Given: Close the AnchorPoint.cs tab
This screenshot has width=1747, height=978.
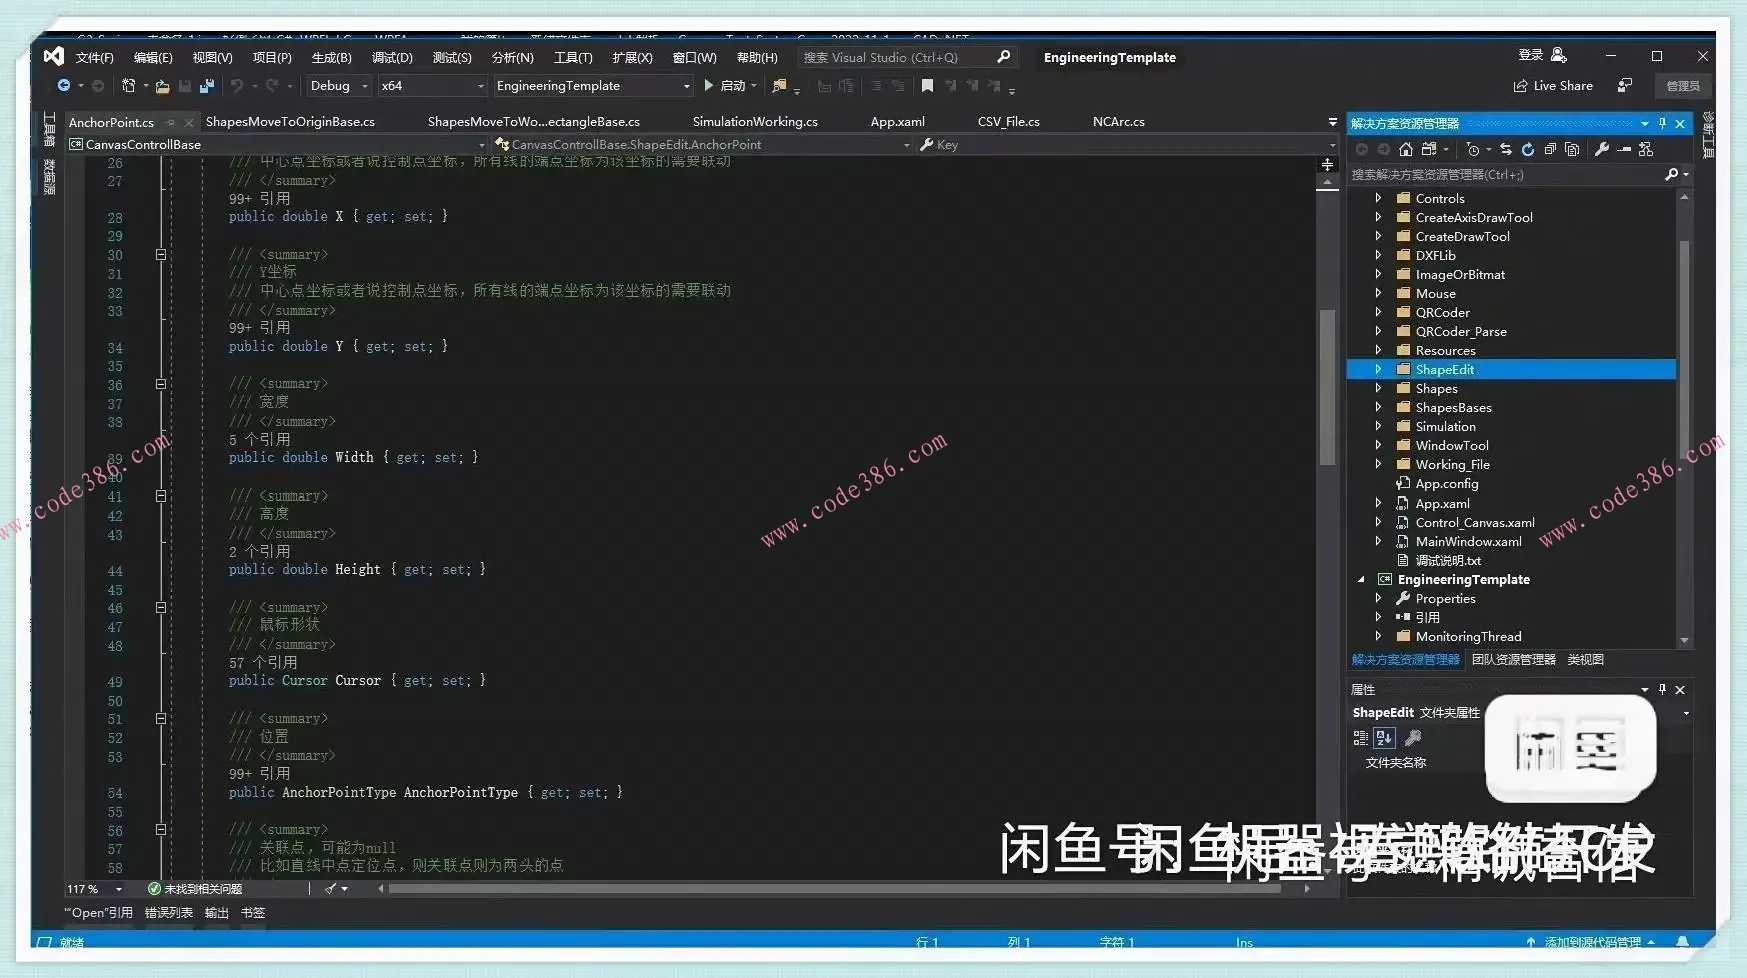Looking at the screenshot, I should (x=189, y=123).
